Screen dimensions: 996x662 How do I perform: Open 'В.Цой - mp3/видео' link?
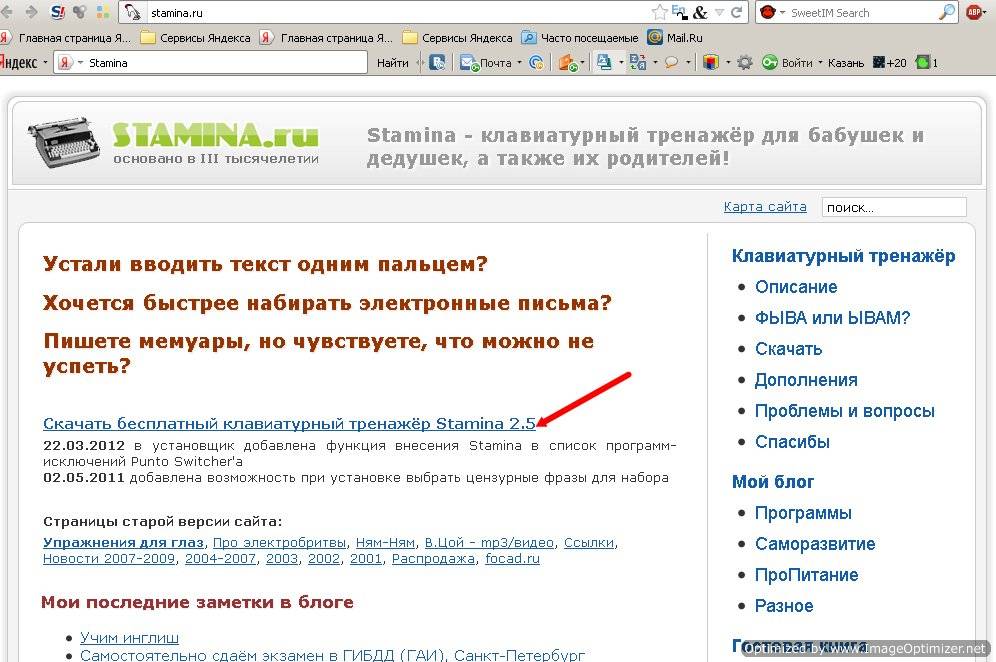pos(489,543)
